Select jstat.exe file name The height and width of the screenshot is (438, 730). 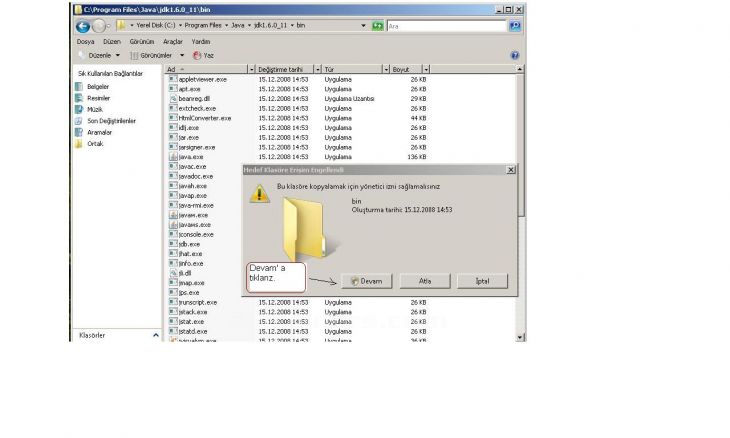coord(191,322)
